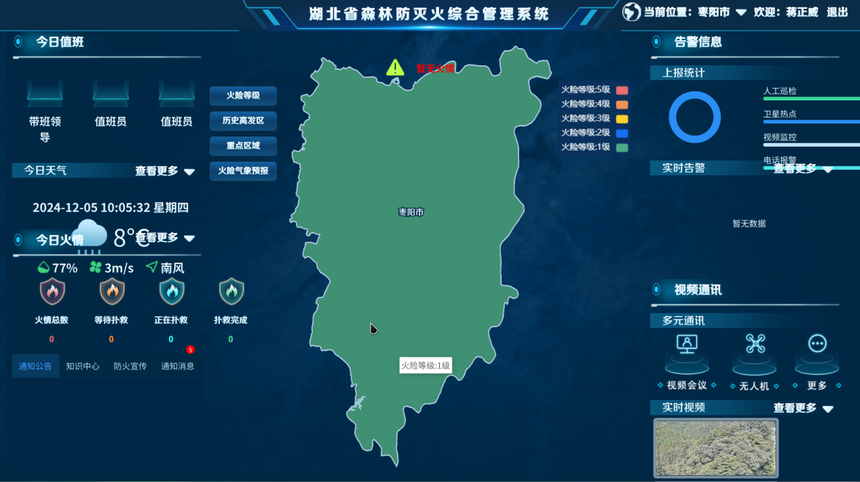The height and width of the screenshot is (482, 860).
Task: Click the yellow warning triangle on map
Action: (x=395, y=68)
